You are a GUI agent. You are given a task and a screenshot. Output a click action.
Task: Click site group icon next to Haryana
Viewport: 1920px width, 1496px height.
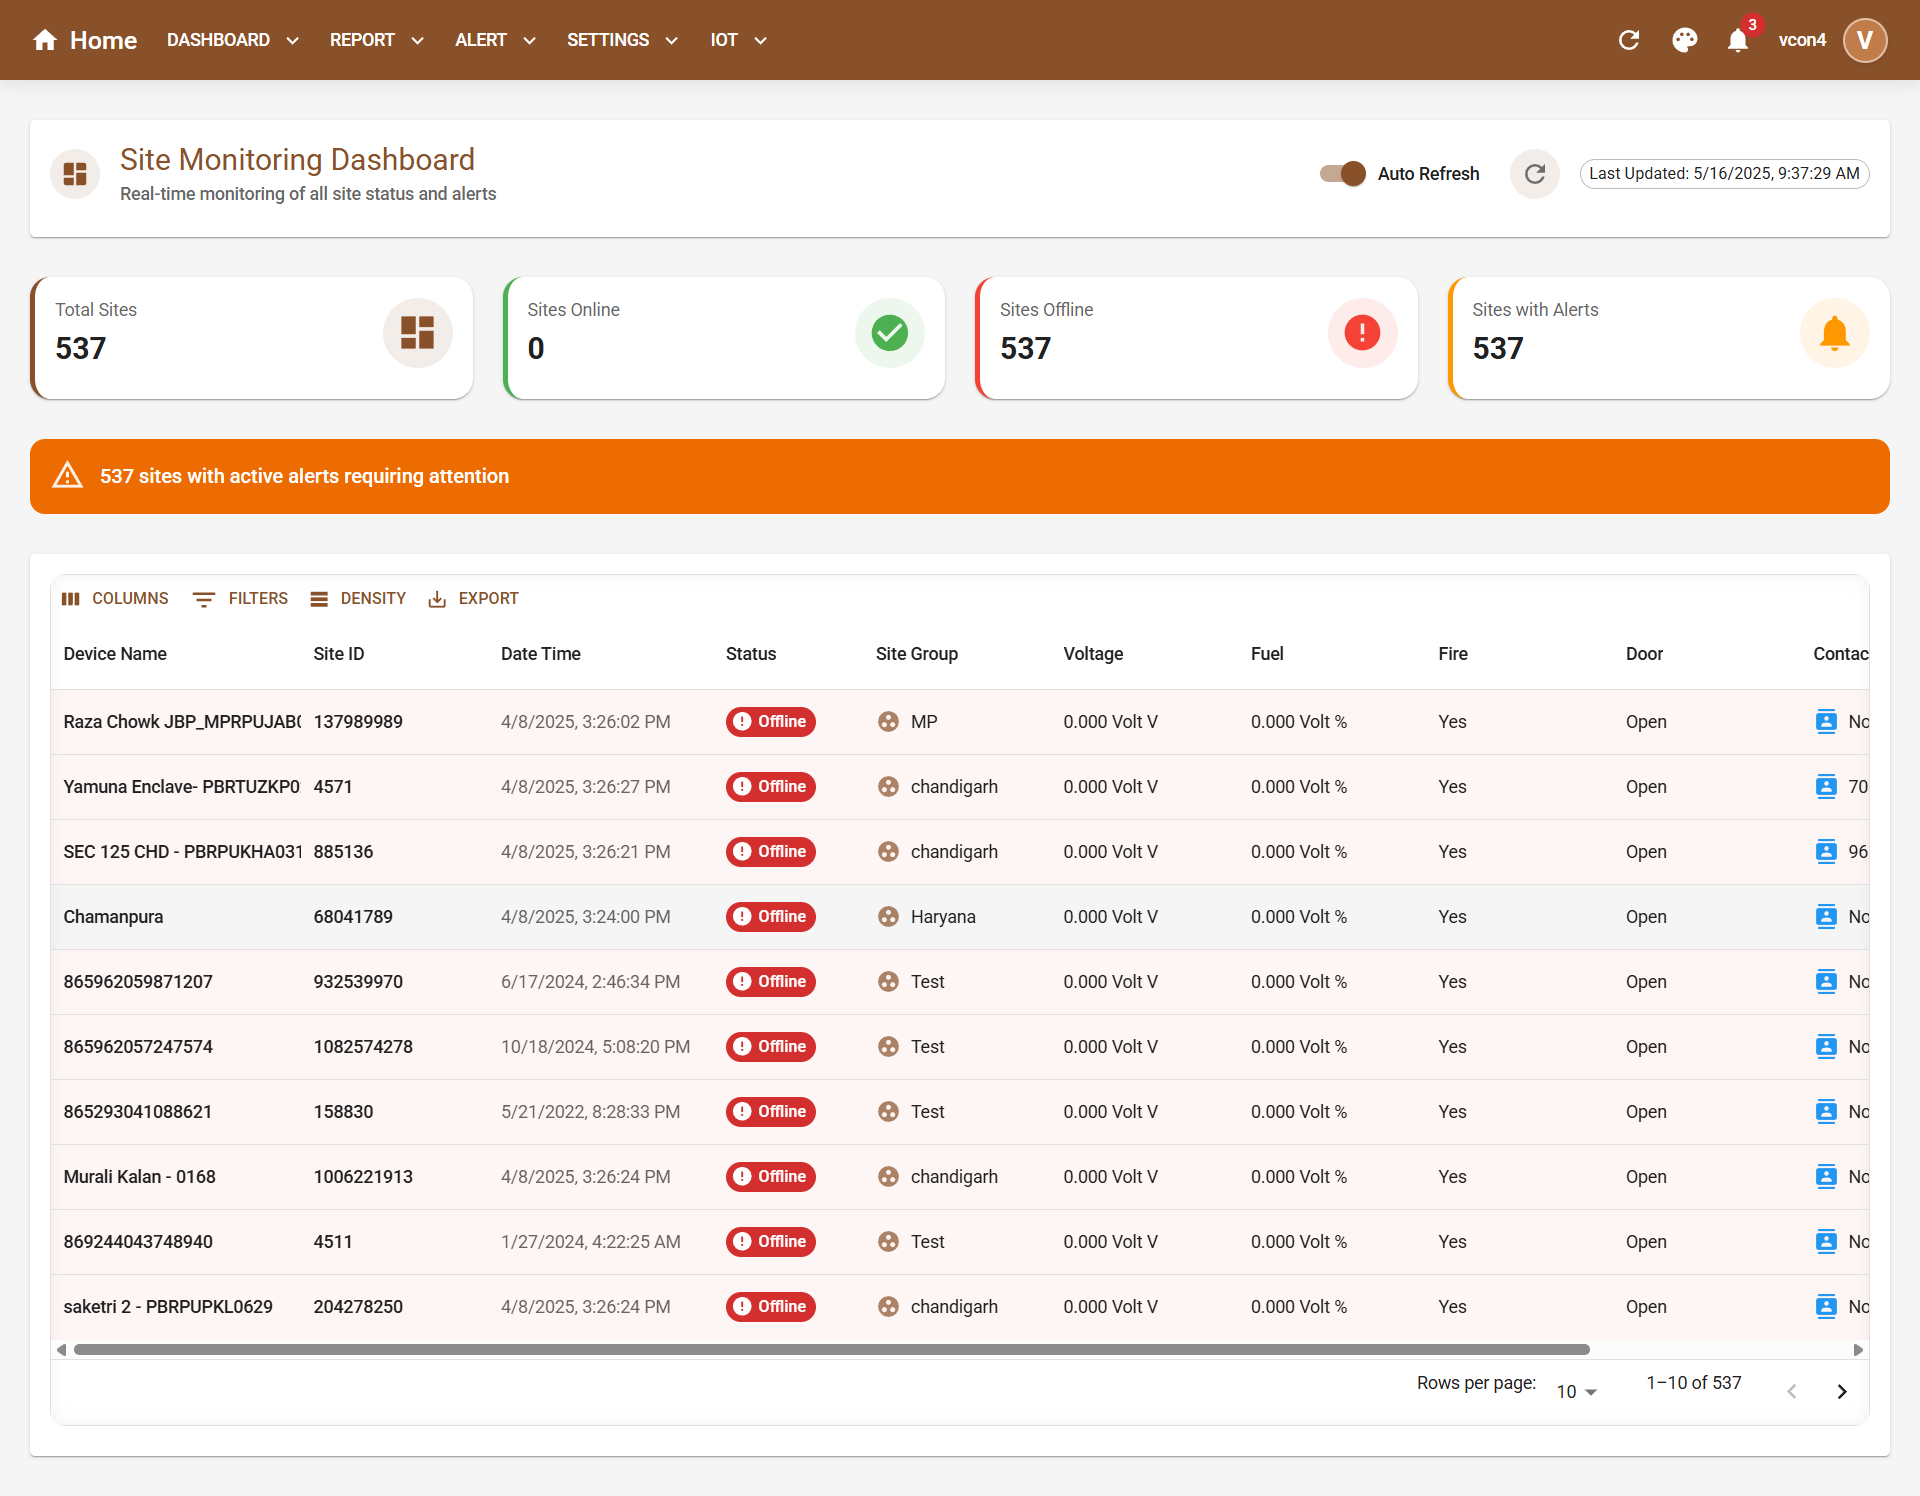(888, 916)
